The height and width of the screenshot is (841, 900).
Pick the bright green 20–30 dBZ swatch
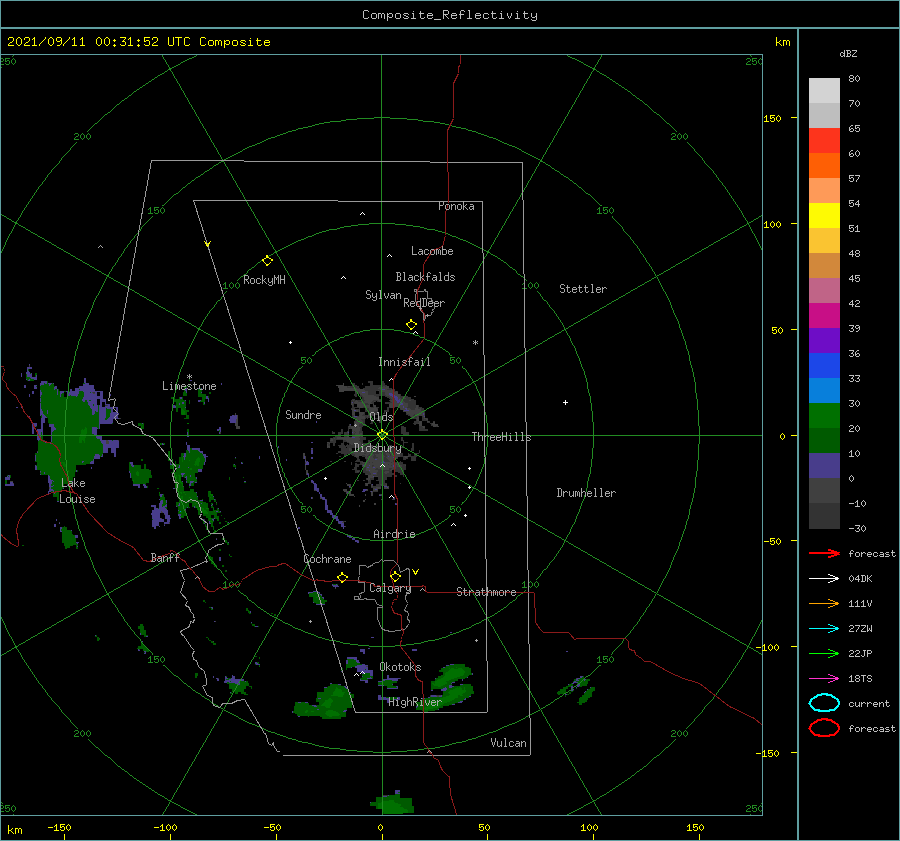point(824,416)
